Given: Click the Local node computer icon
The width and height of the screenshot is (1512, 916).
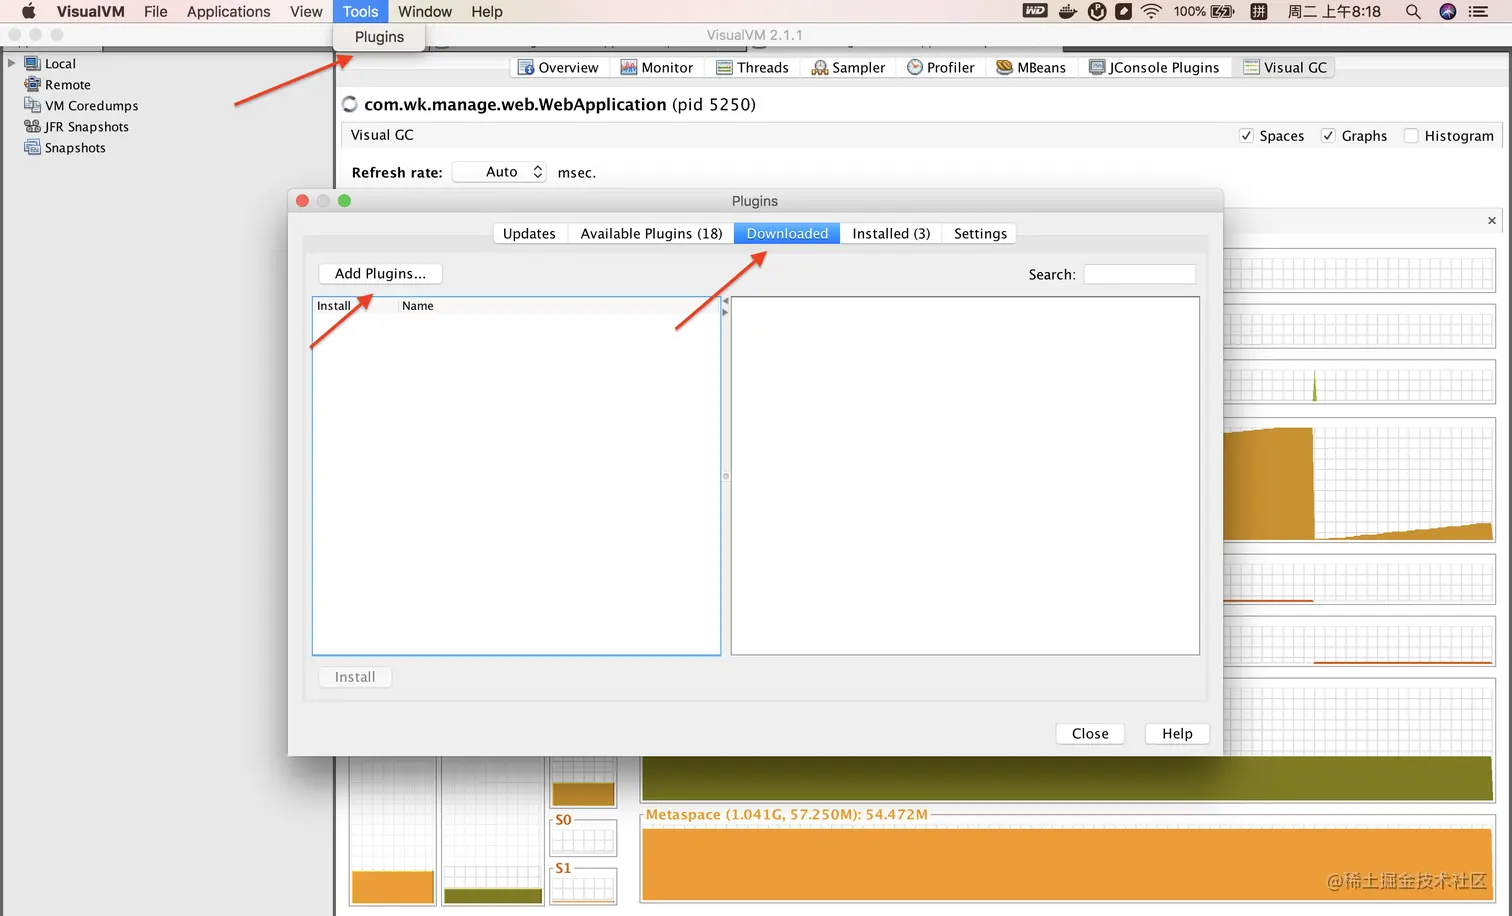Looking at the screenshot, I should coord(32,63).
